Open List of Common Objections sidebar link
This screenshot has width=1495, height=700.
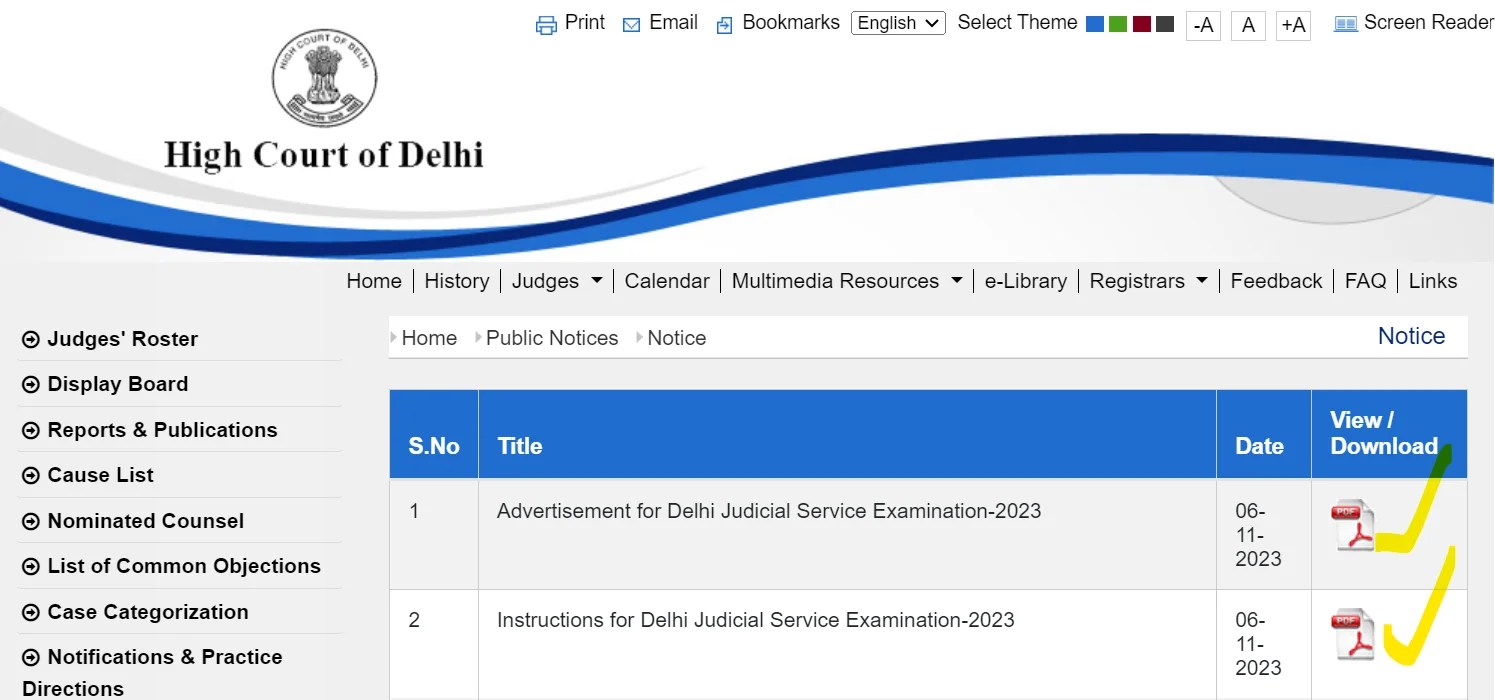pos(184,566)
